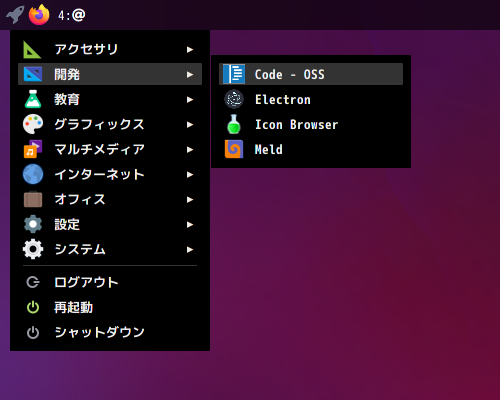The image size is (500, 400).
Task: Click the 設定 blue gear icon
Action: point(33,224)
